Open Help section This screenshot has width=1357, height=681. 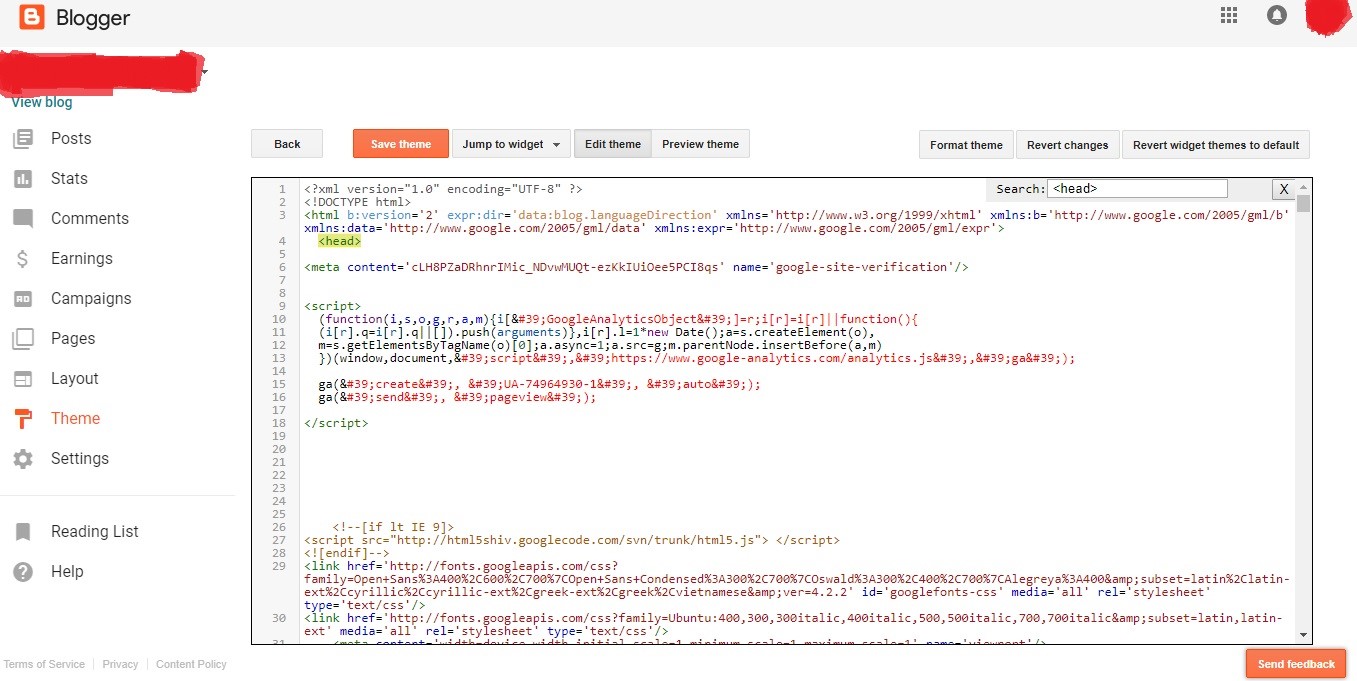tap(67, 572)
